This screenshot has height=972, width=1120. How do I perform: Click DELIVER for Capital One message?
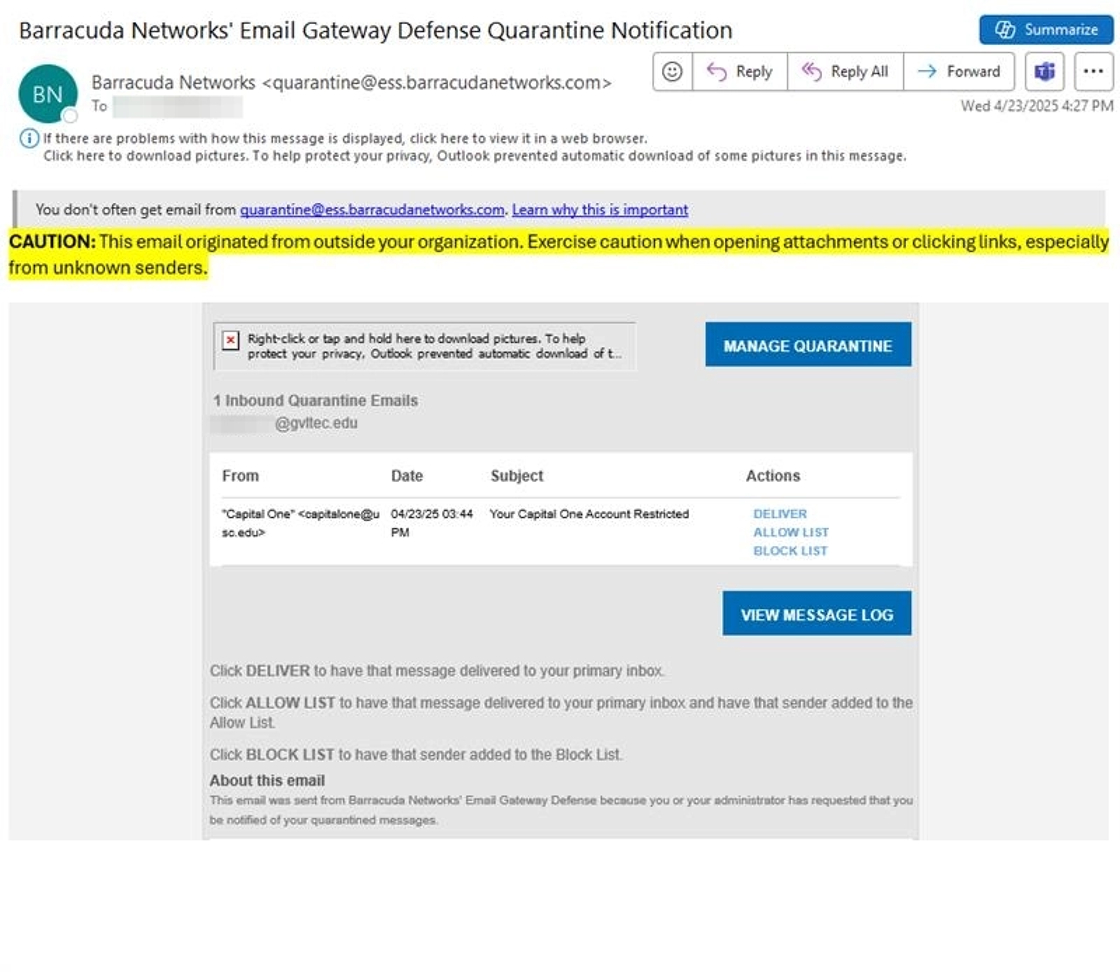pos(780,514)
